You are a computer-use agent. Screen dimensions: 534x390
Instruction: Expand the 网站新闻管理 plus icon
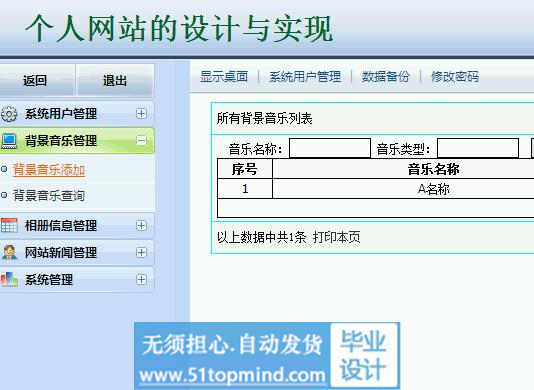click(141, 252)
